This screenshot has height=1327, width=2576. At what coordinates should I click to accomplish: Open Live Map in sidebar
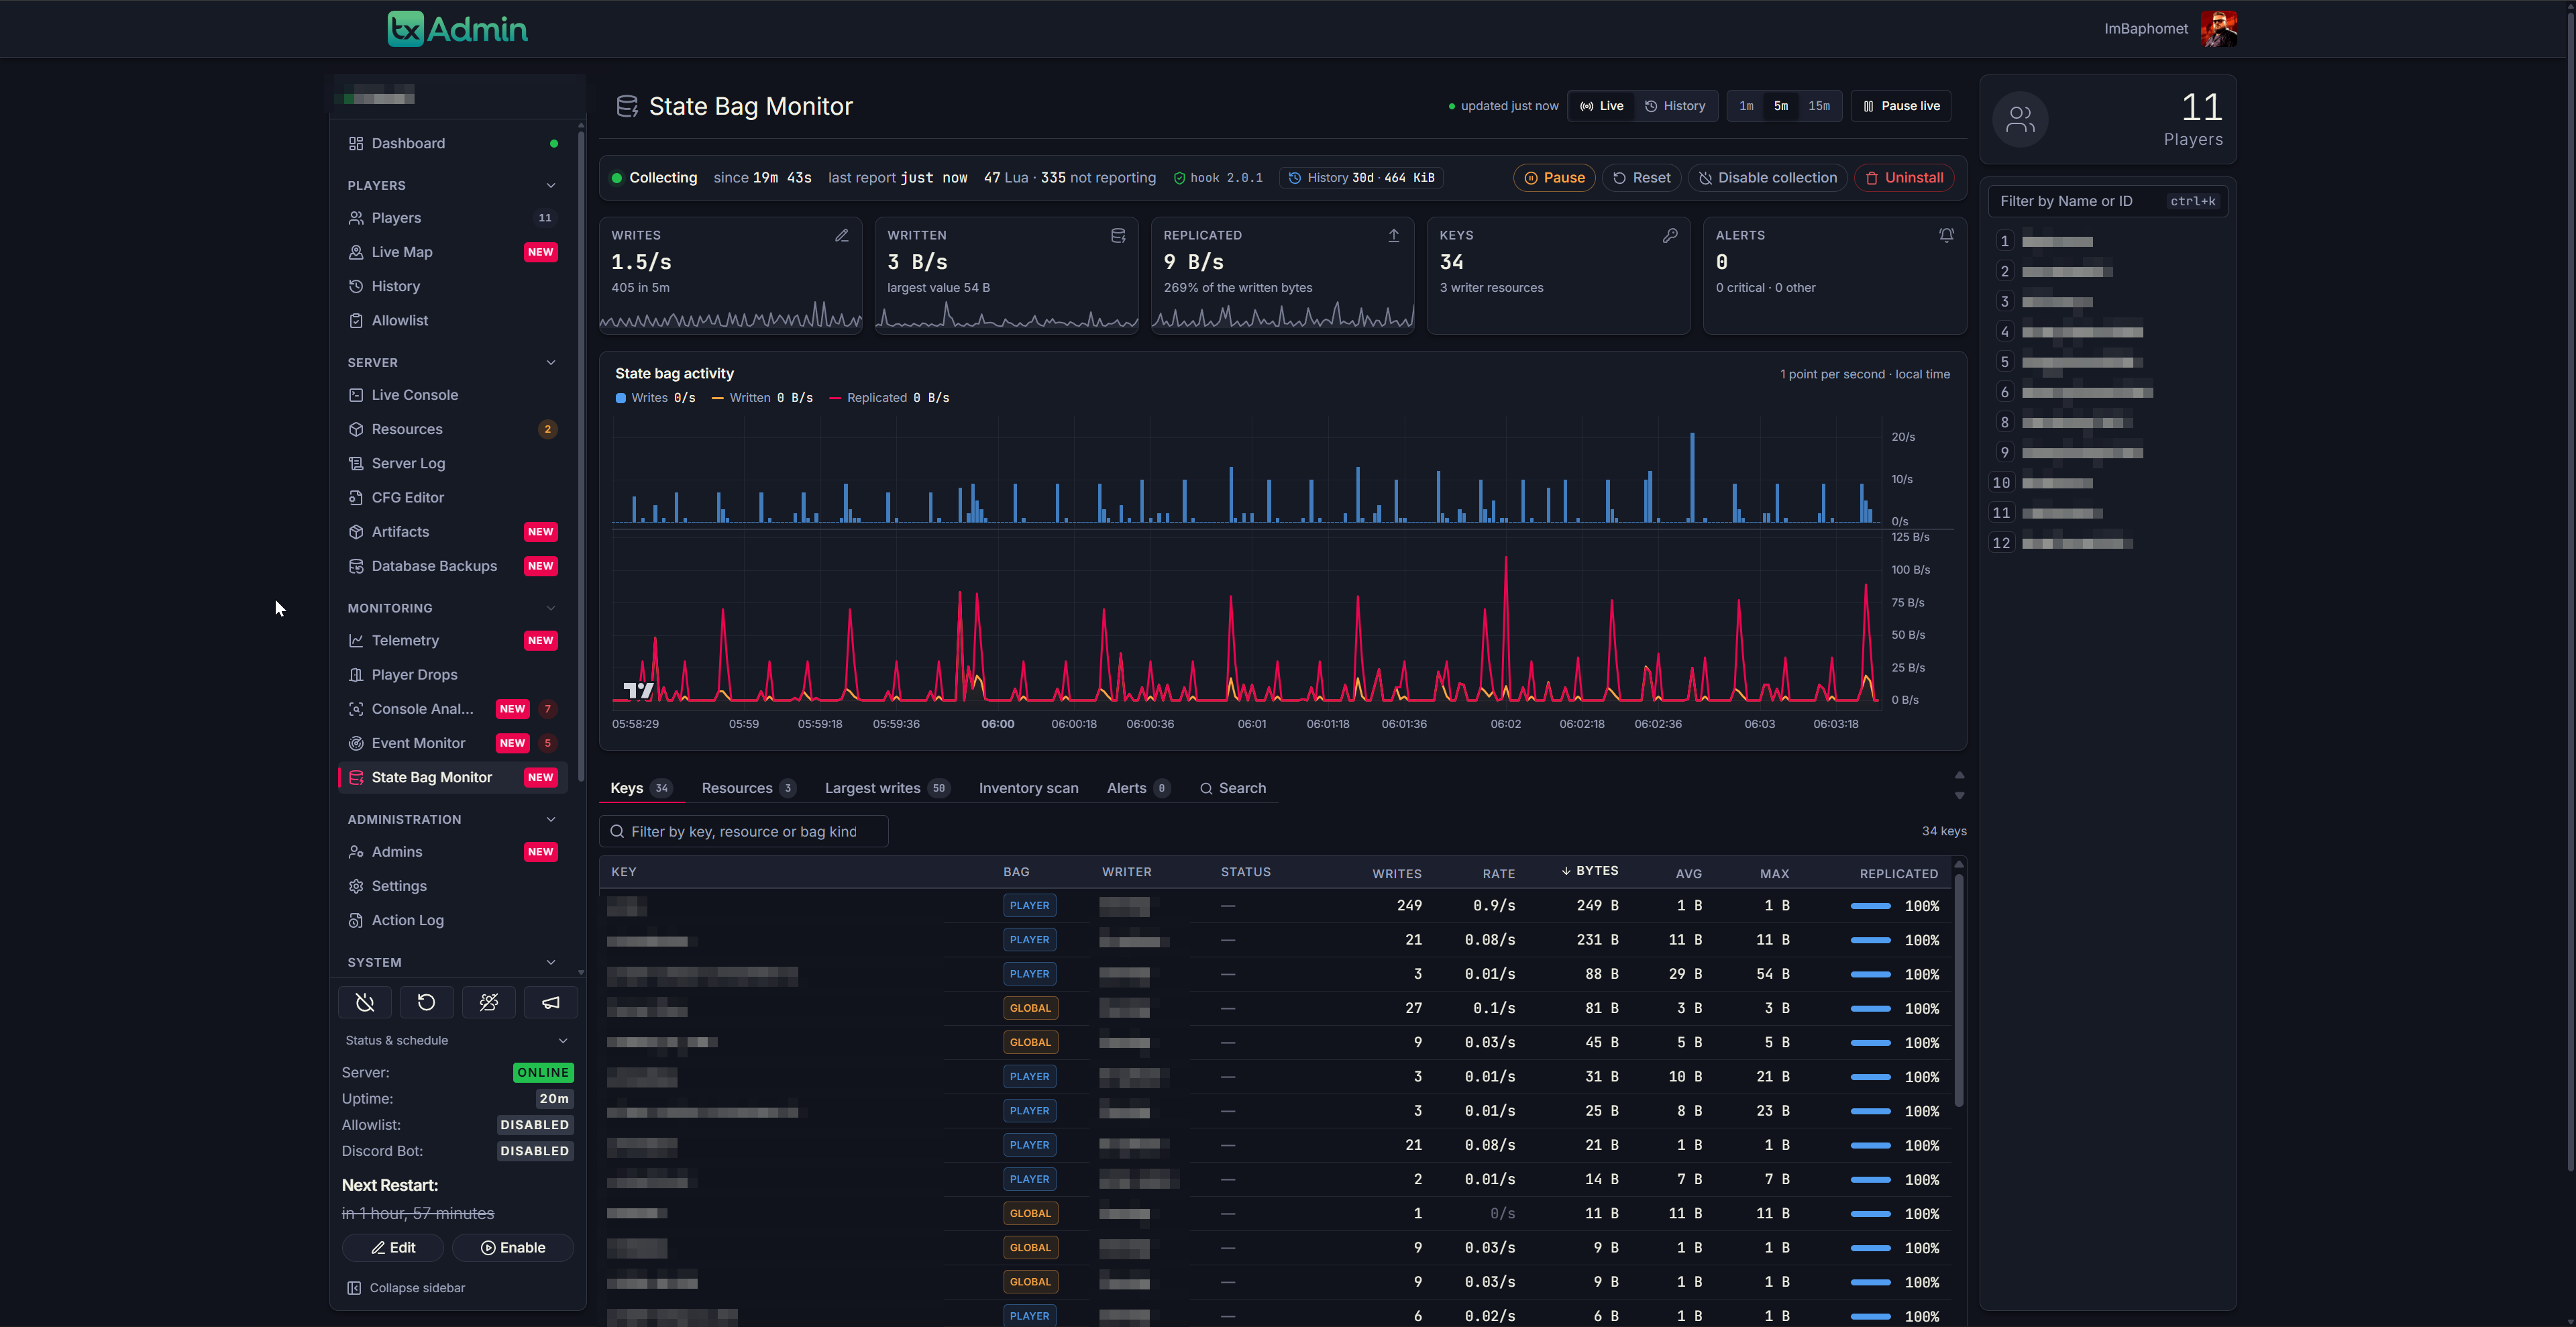pyautogui.click(x=453, y=252)
